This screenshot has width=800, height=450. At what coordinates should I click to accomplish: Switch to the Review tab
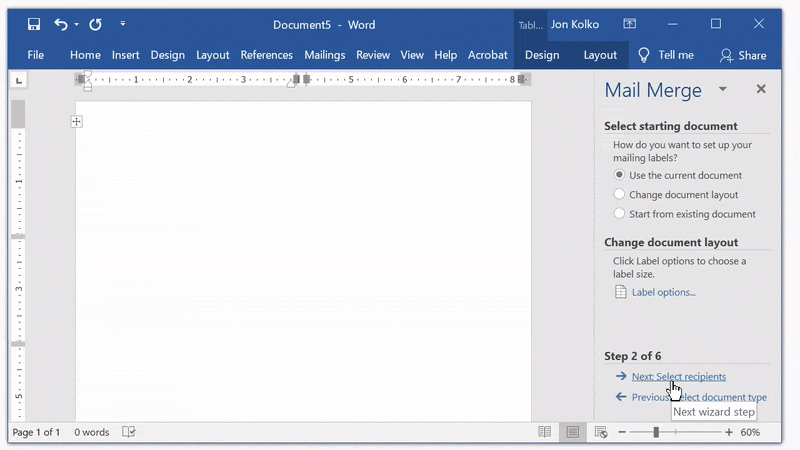pos(373,55)
